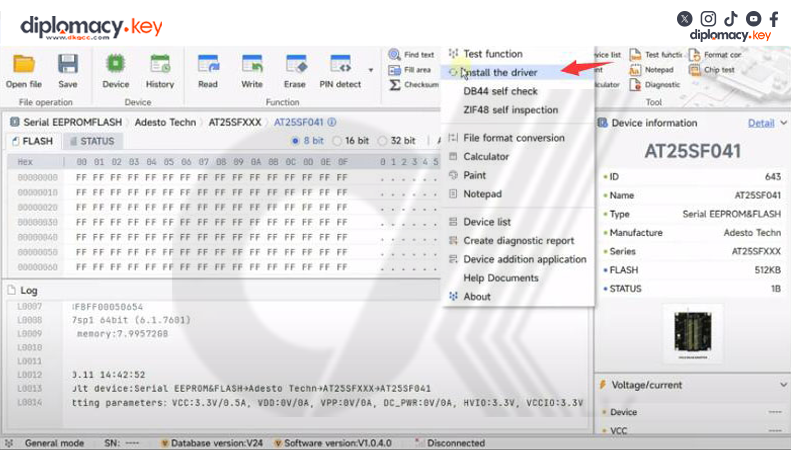This screenshot has height=450, width=791.
Task: Choose File format conversion menu entry
Action: click(518, 138)
